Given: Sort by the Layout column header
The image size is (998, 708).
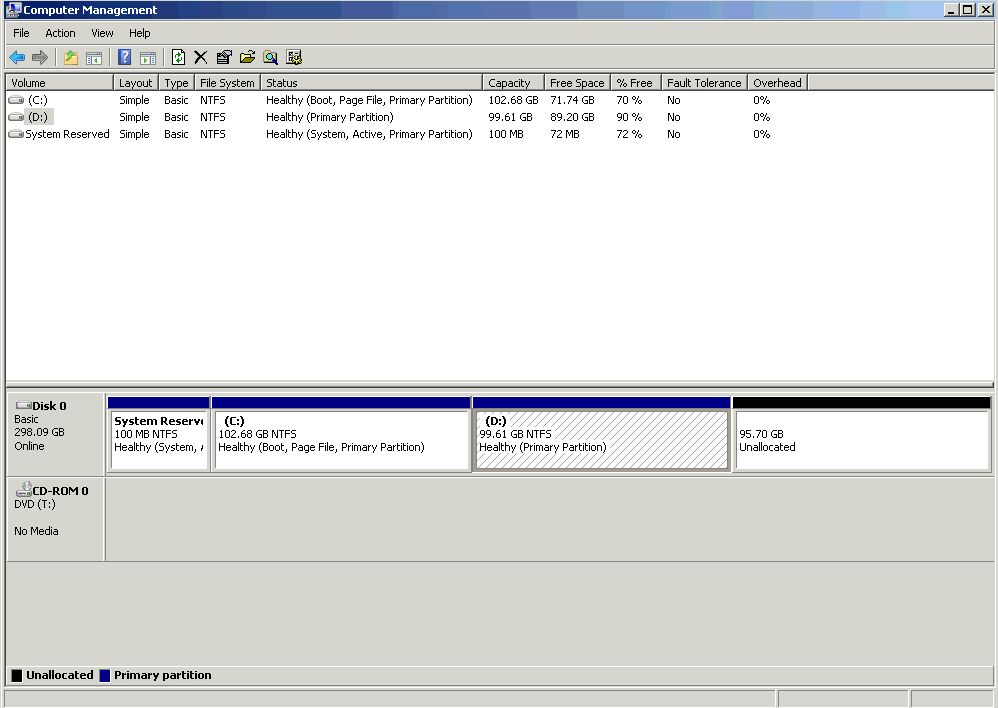Looking at the screenshot, I should (x=136, y=83).
